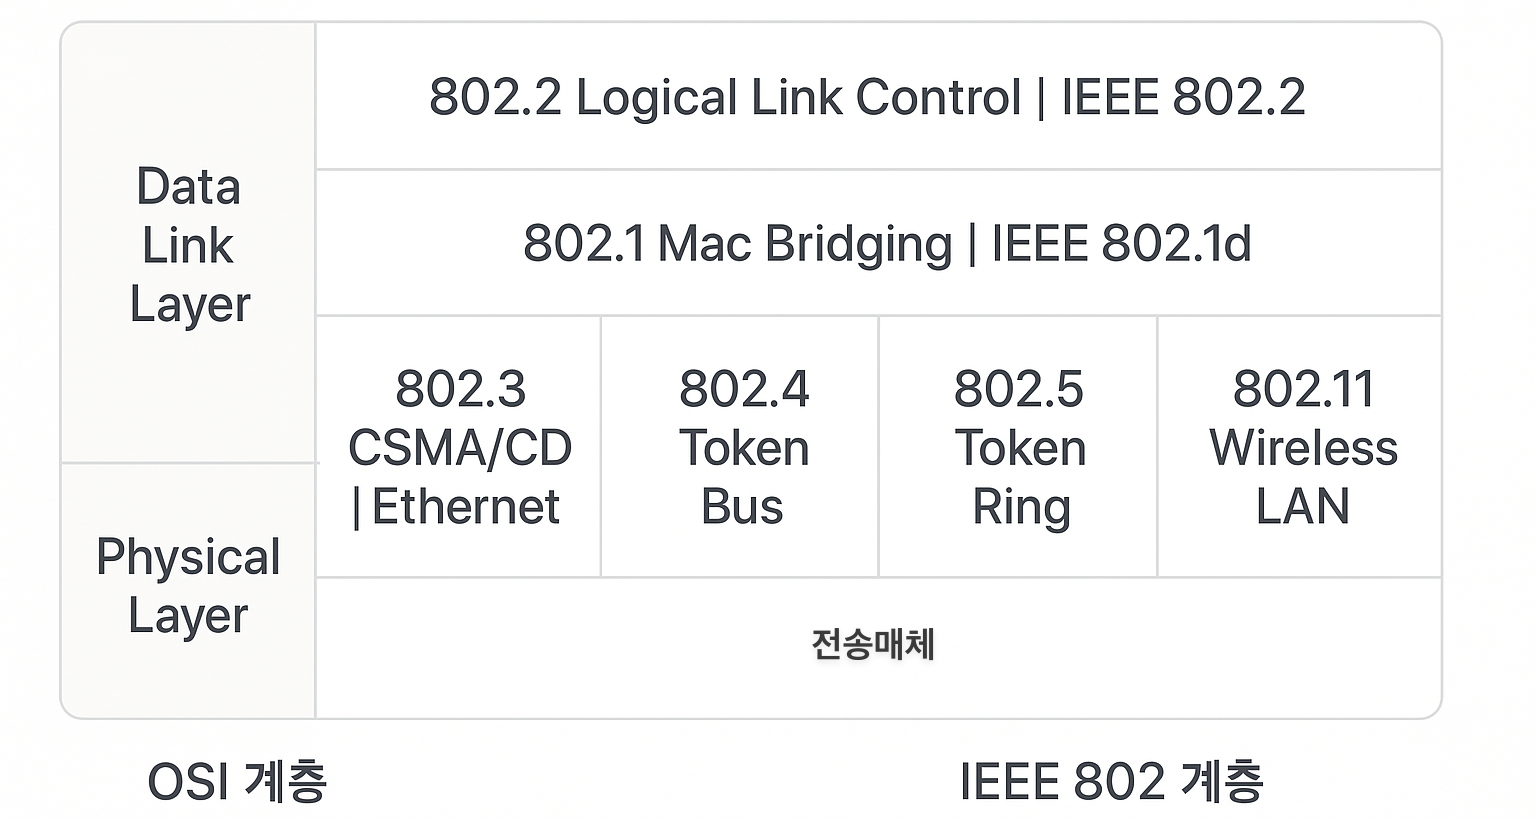Click the word Wireless
Image resolution: width=1536 pixels, height=821 pixels.
pyautogui.click(x=1303, y=448)
